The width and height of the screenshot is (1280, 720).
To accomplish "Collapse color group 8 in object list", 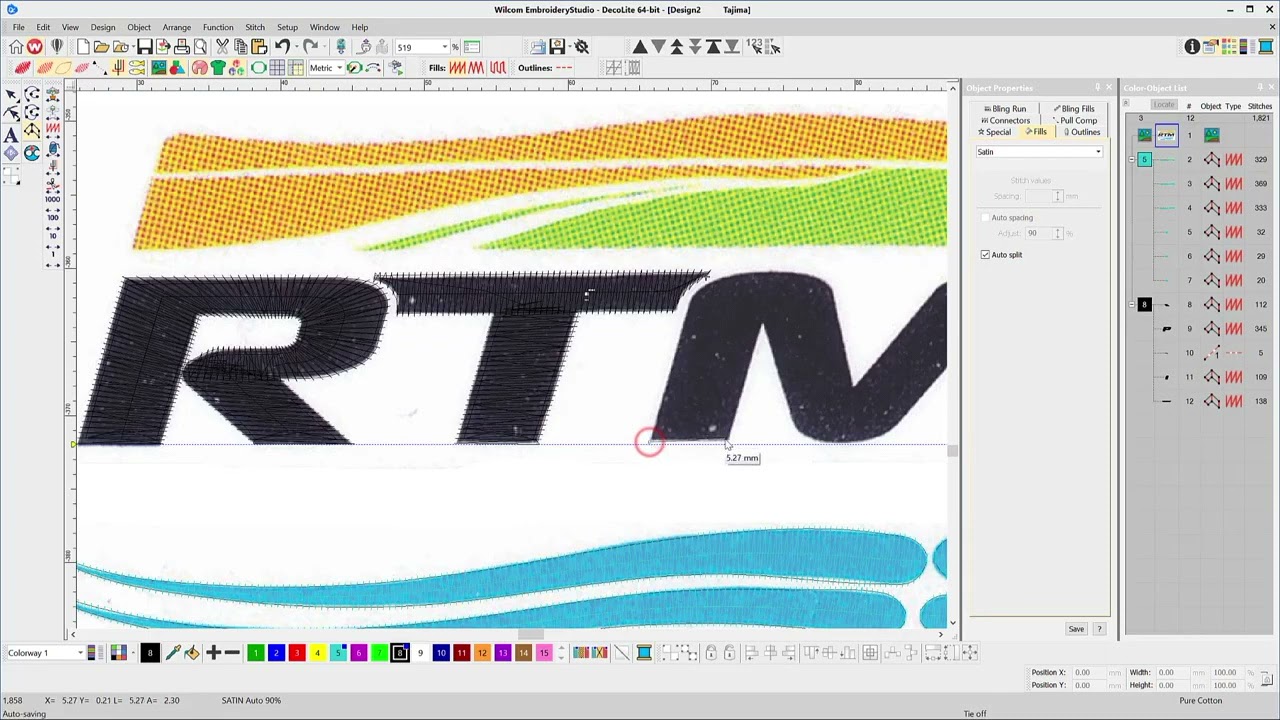I will tap(1131, 304).
